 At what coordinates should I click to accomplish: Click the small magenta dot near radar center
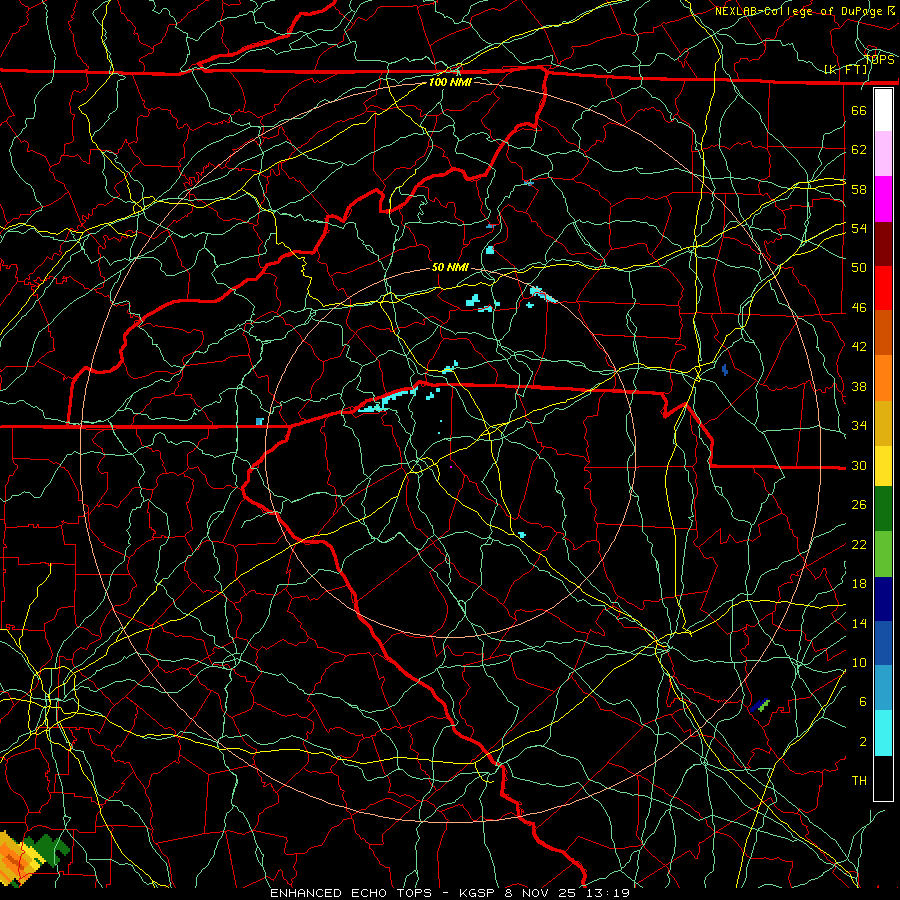pyautogui.click(x=451, y=467)
